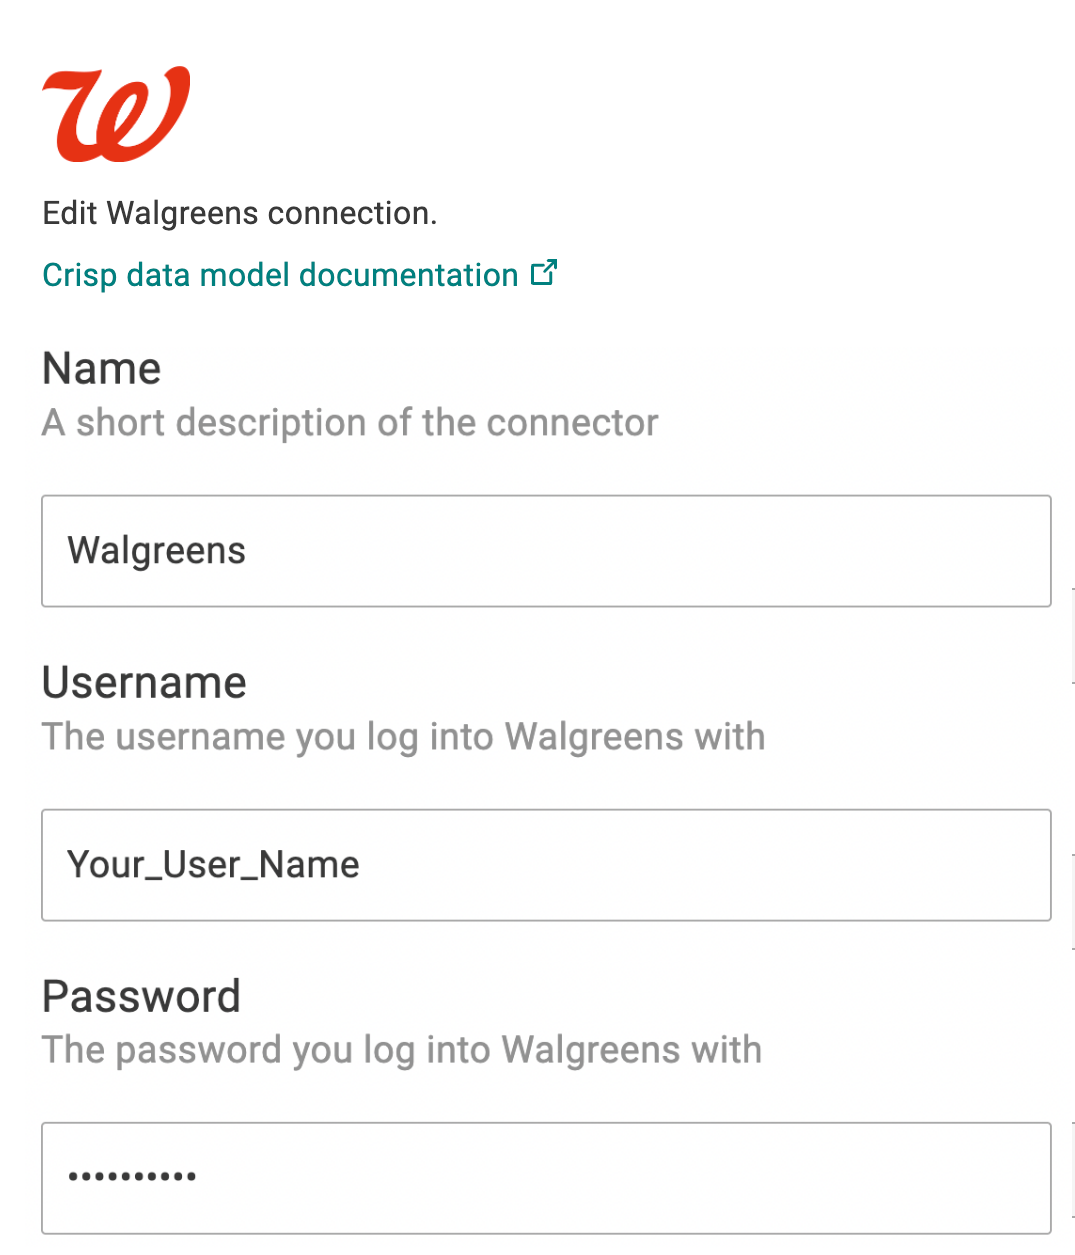Click "A short description of the connector" hint
The height and width of the screenshot is (1255, 1075).
point(350,423)
